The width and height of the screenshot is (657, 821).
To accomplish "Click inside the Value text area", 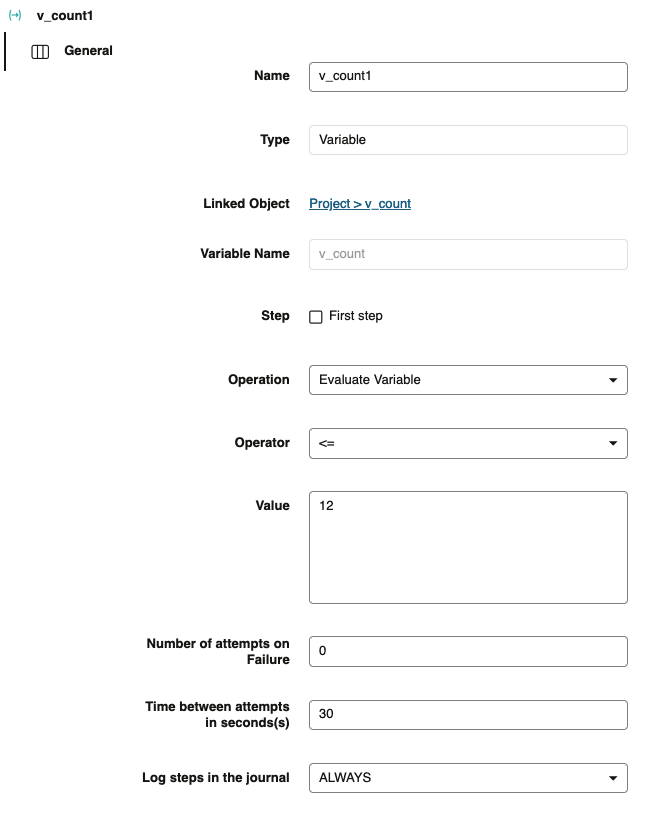I will [x=468, y=547].
